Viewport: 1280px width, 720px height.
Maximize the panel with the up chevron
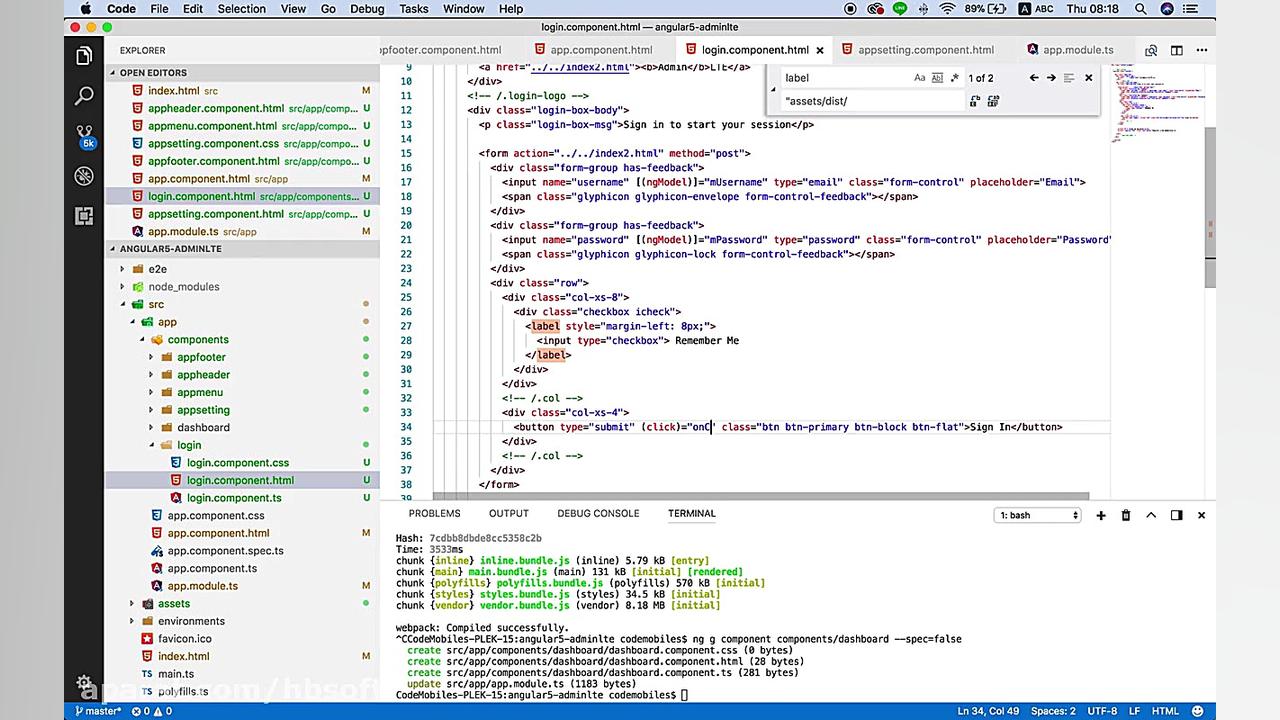click(x=1151, y=515)
